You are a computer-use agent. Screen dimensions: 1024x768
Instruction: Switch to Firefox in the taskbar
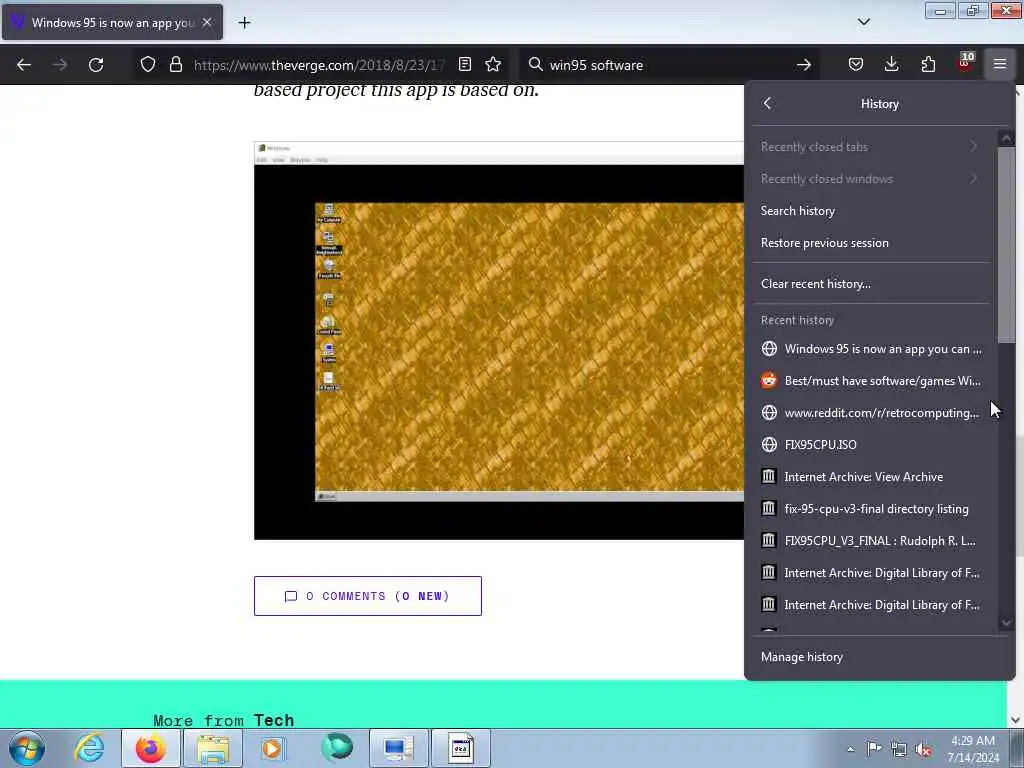(151, 748)
